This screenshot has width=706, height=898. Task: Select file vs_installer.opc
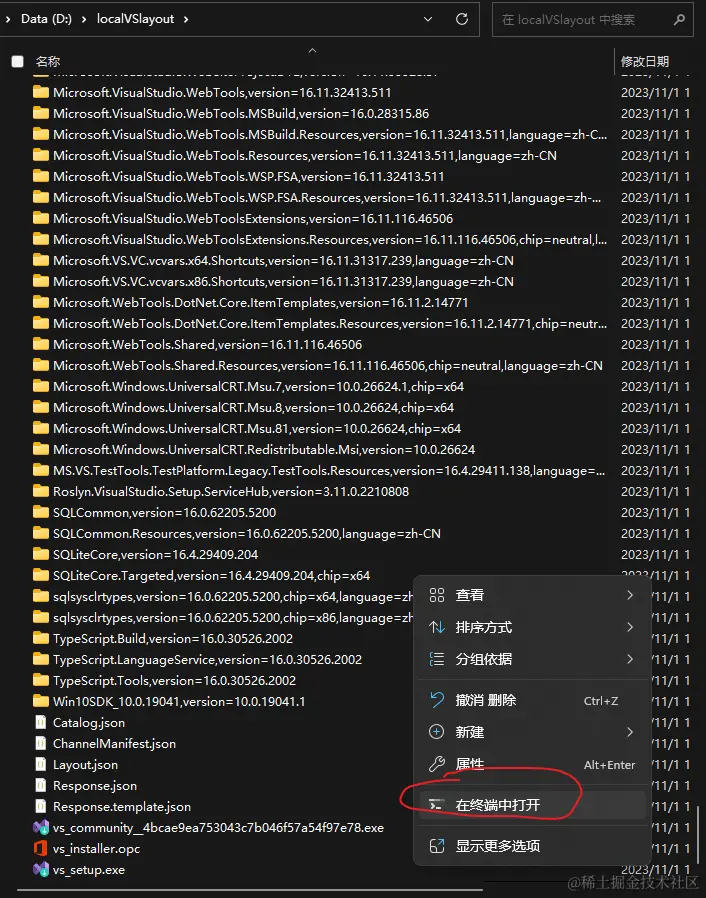pos(96,848)
